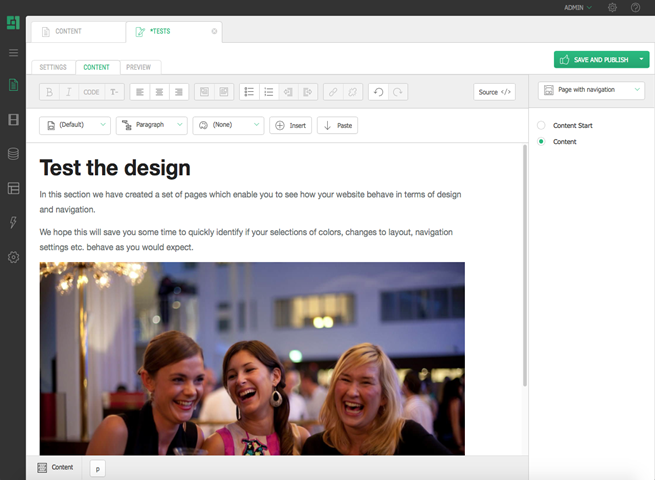This screenshot has height=480, width=655.
Task: Select the p element path button
Action: [x=98, y=469]
